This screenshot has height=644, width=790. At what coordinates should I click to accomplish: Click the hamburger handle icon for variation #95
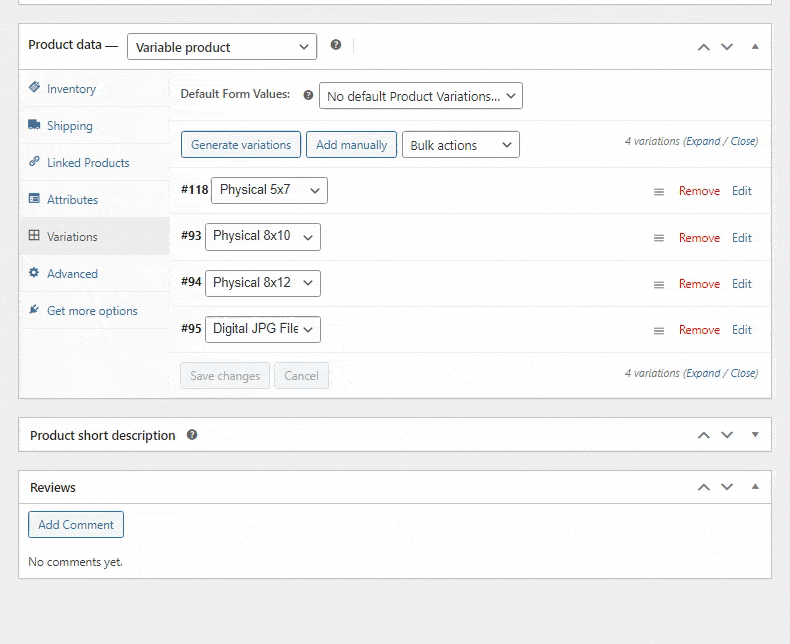point(659,330)
